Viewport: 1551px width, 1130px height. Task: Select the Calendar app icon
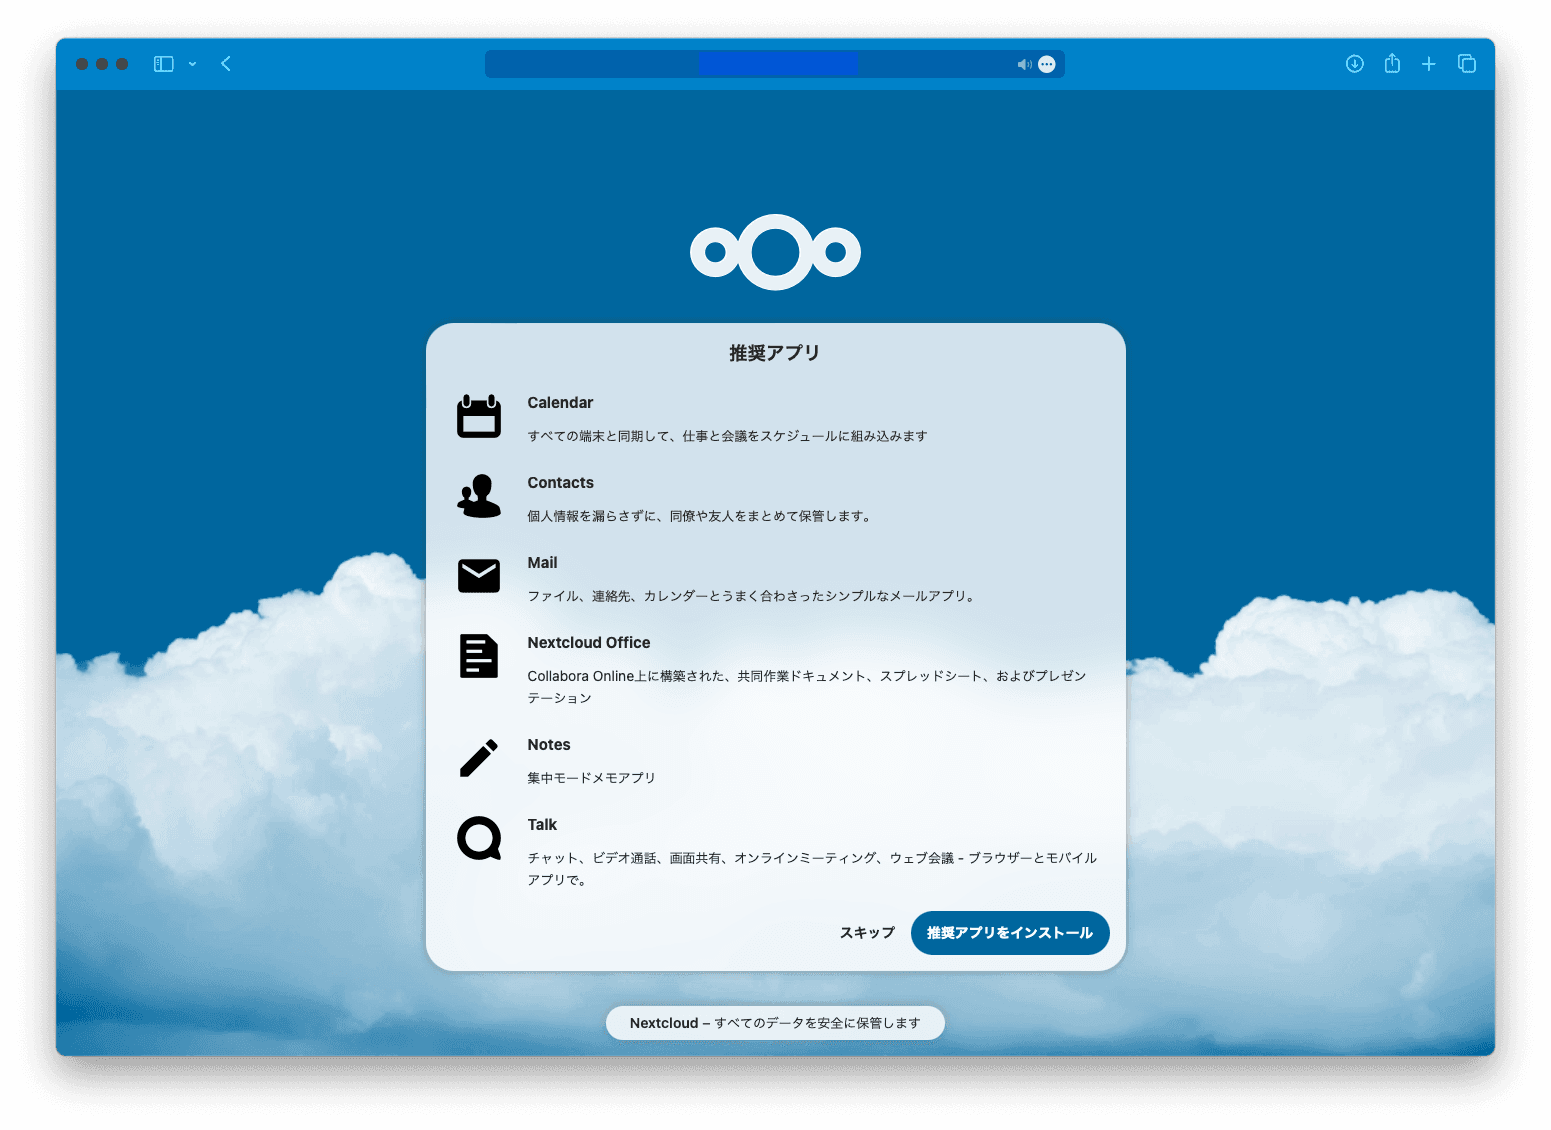(x=478, y=417)
